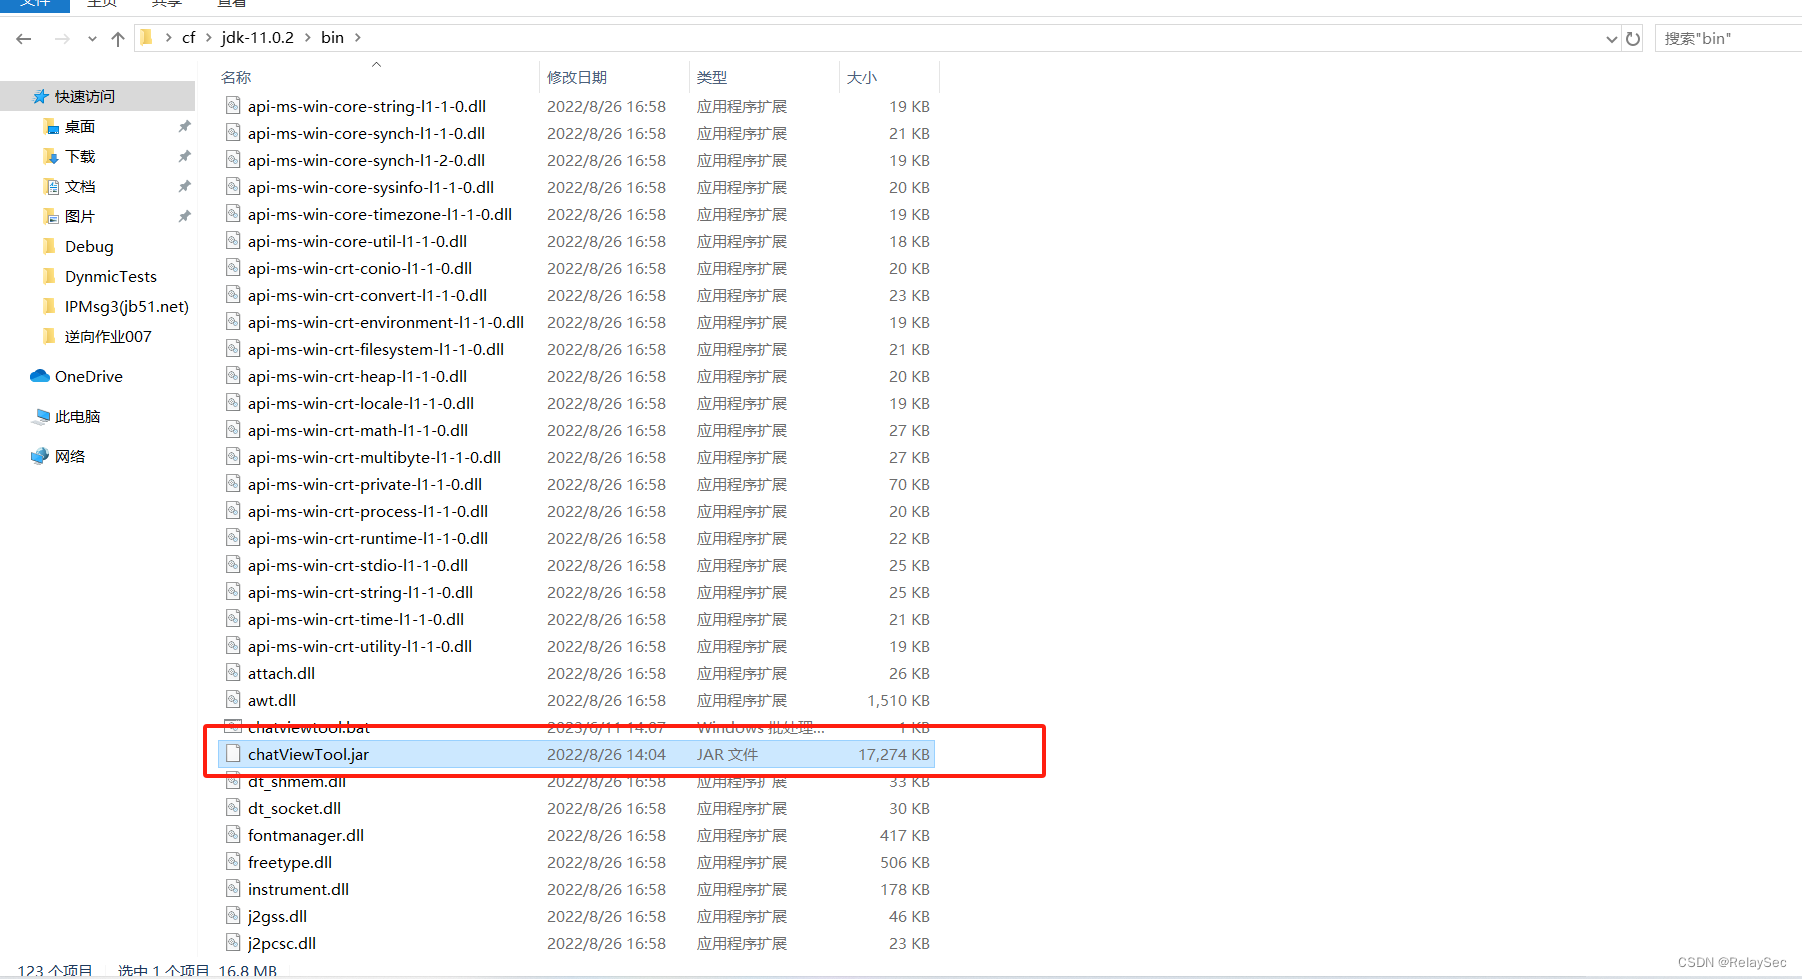Open the 文件 menu
The image size is (1802, 979).
(x=36, y=4)
